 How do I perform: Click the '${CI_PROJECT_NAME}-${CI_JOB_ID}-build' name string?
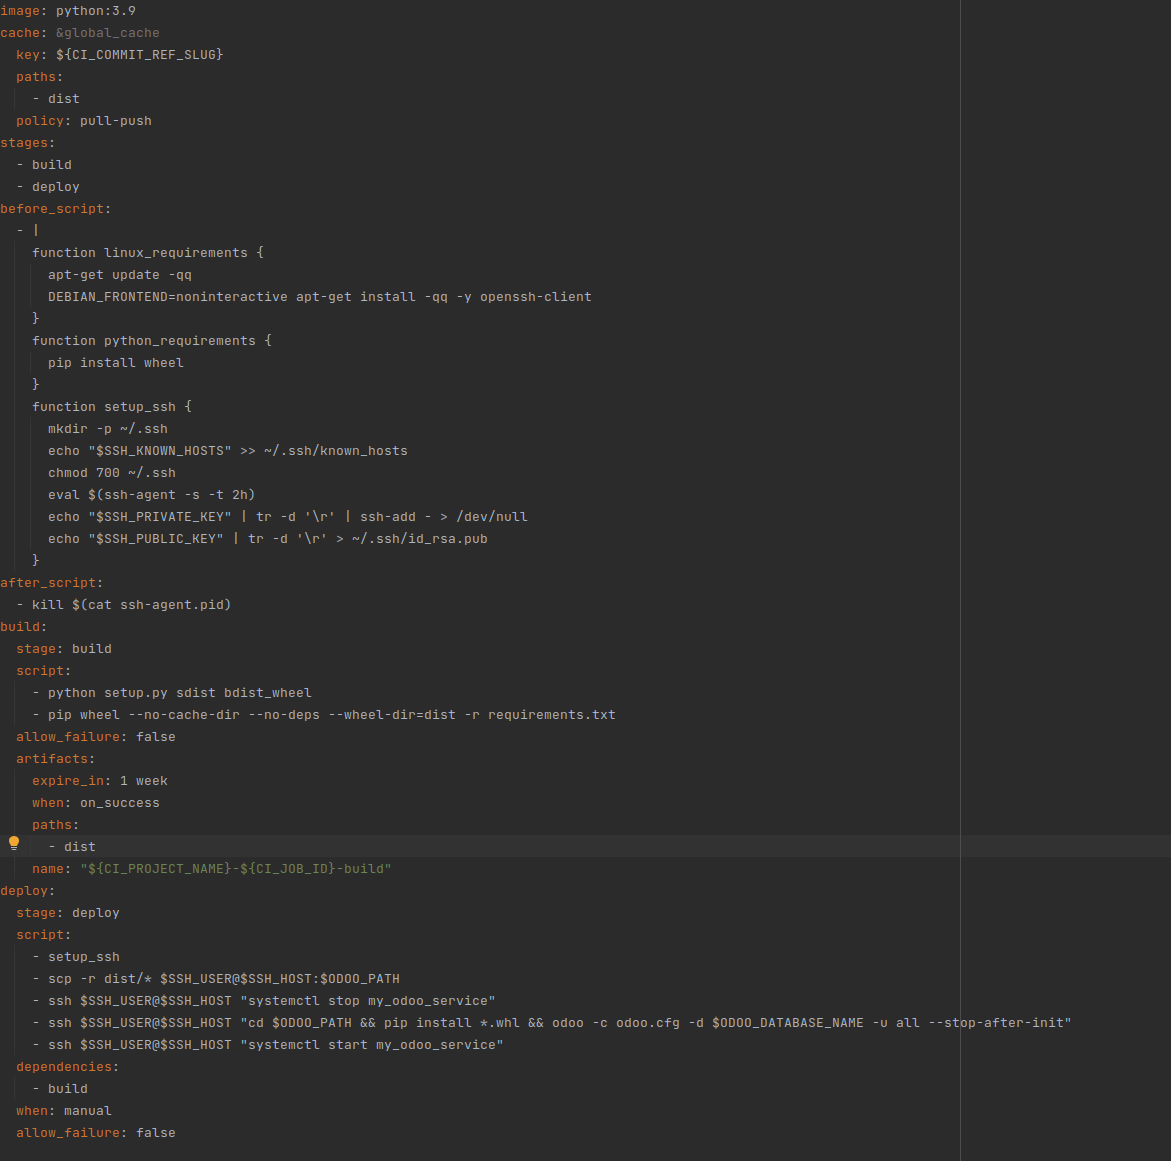(x=236, y=869)
